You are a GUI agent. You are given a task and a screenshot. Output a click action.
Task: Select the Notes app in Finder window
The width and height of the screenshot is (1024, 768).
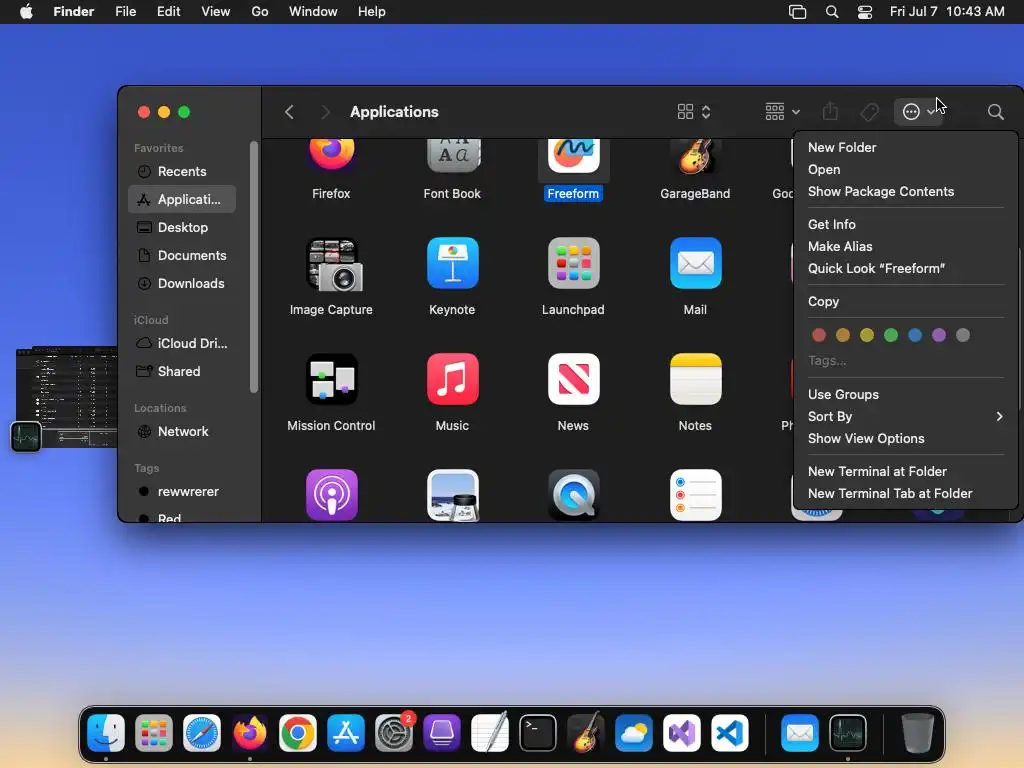click(x=696, y=379)
